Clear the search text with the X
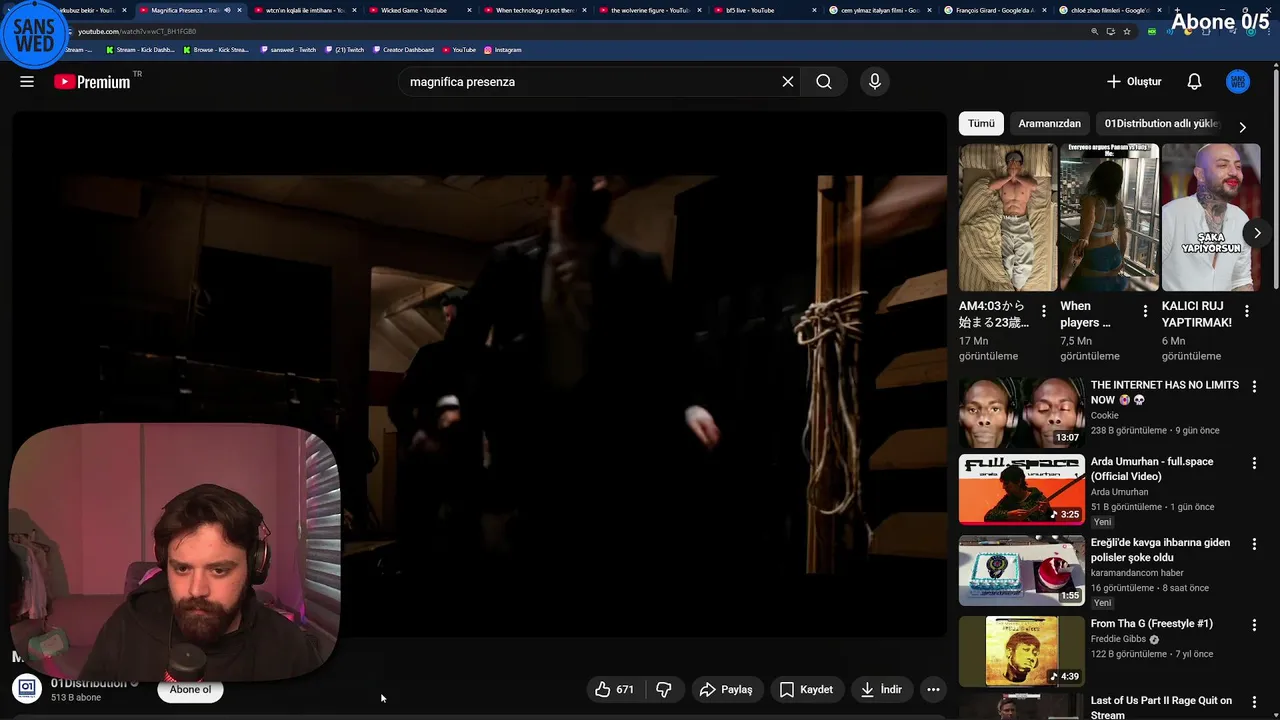The width and height of the screenshot is (1280, 720). [x=788, y=82]
